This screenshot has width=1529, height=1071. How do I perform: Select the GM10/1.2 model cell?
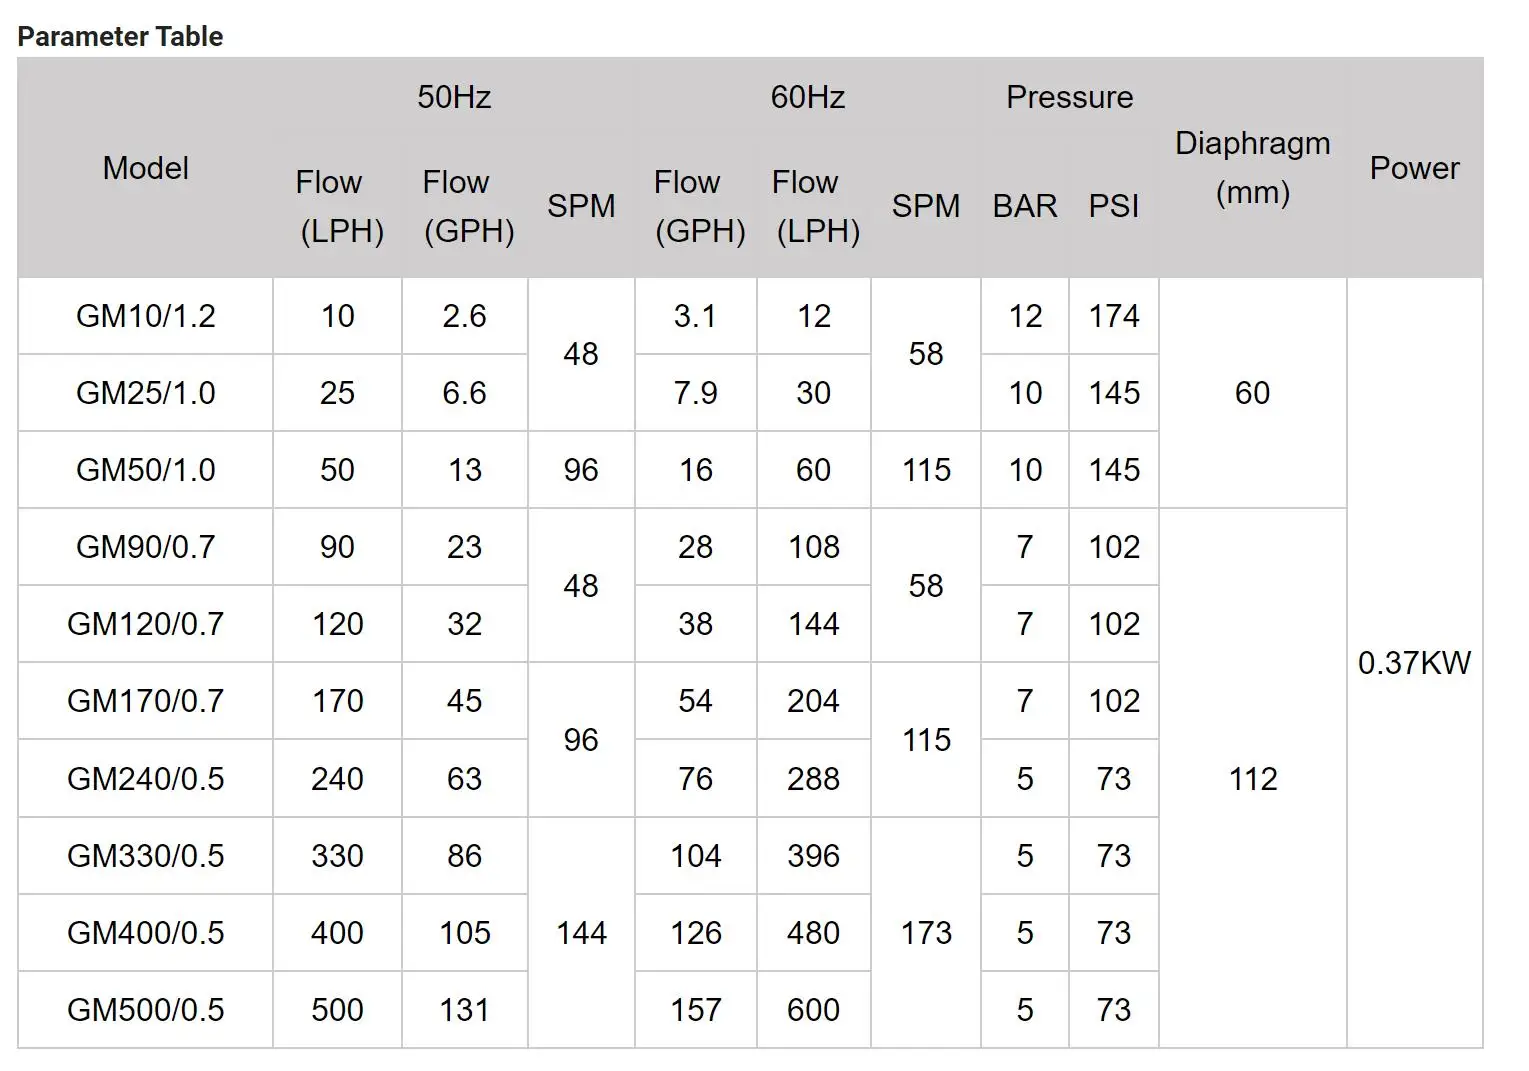146,316
